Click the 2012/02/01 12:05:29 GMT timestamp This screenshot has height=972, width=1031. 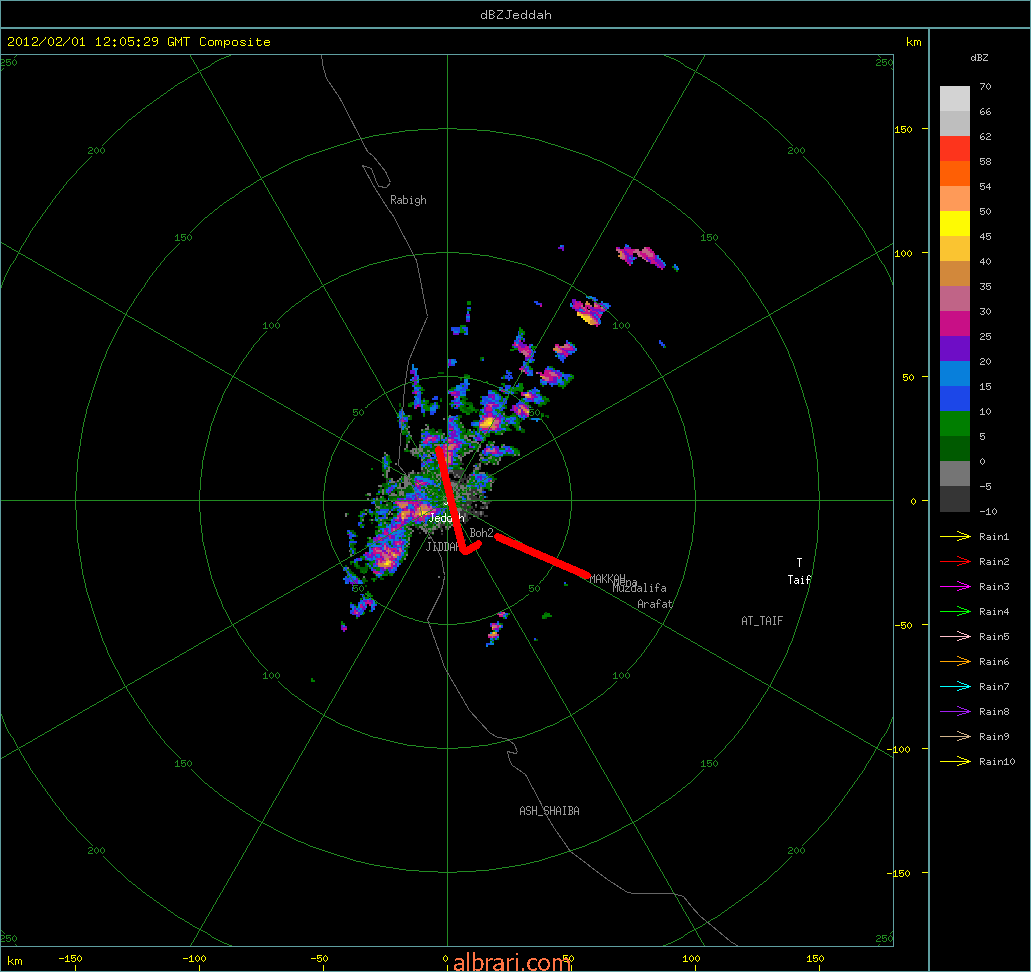click(99, 41)
